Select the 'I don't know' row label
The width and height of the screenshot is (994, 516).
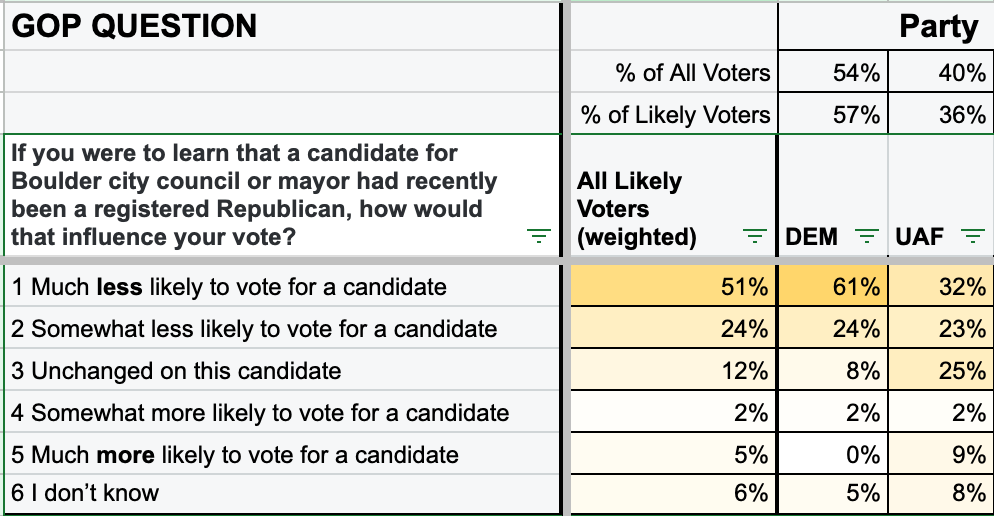(x=282, y=493)
